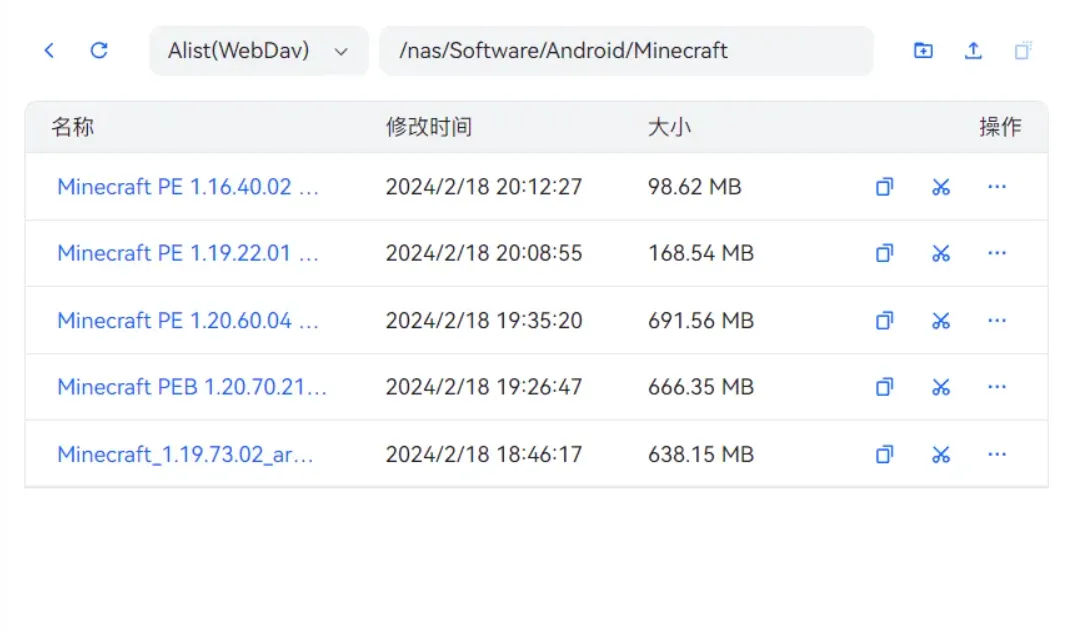Open more actions for Minecraft PE 1.16.40.02
The height and width of the screenshot is (633, 1065).
pos(996,187)
